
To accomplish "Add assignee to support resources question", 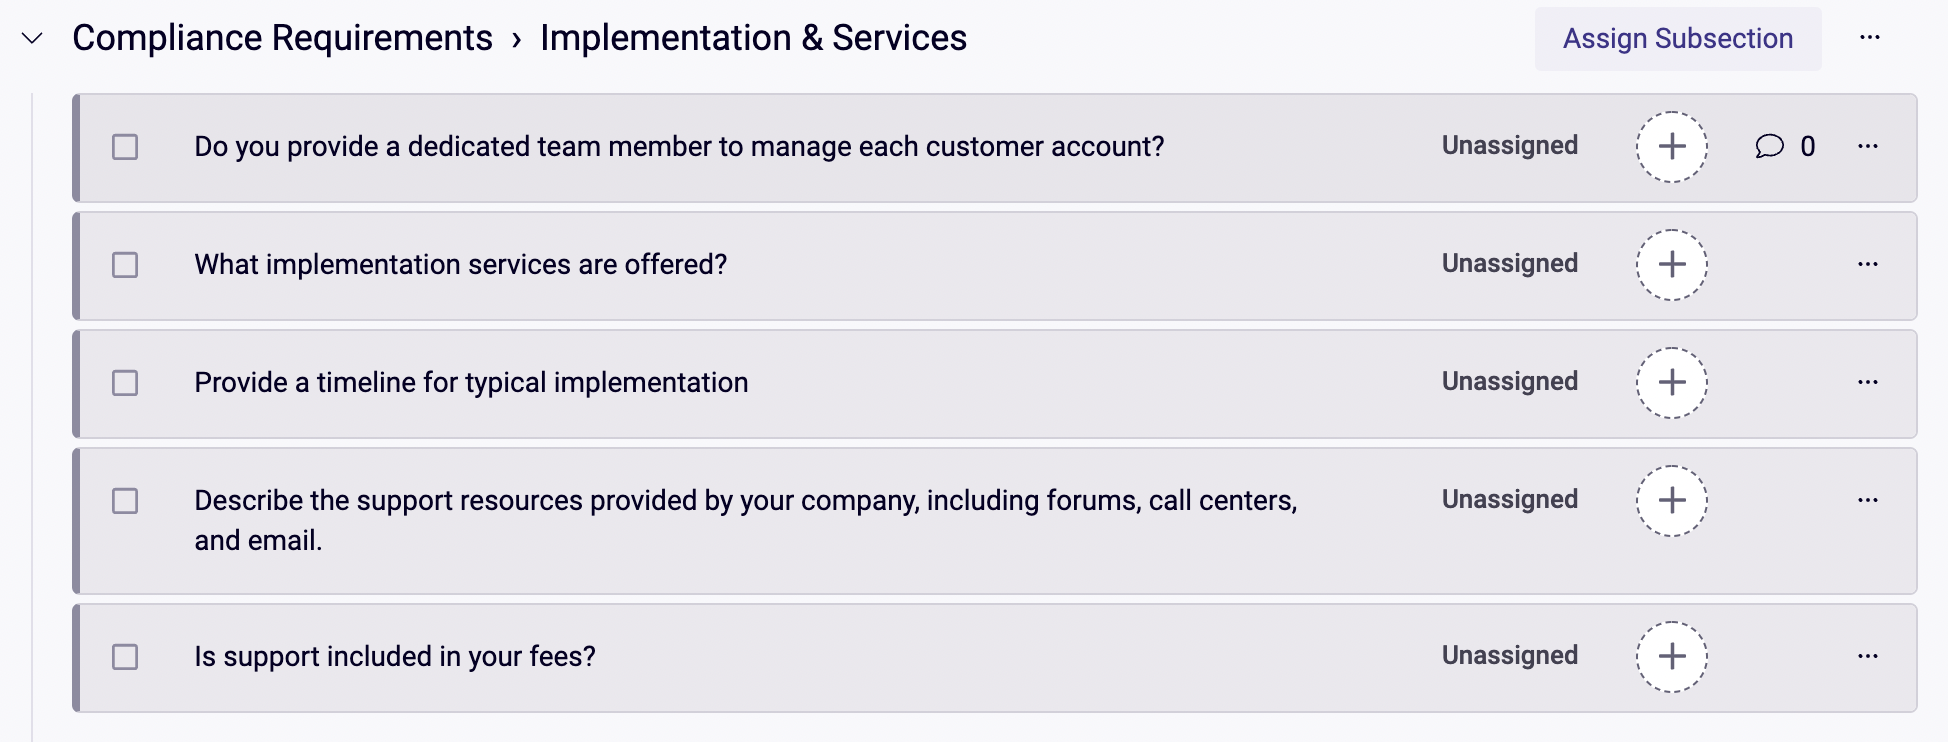I will (1672, 501).
